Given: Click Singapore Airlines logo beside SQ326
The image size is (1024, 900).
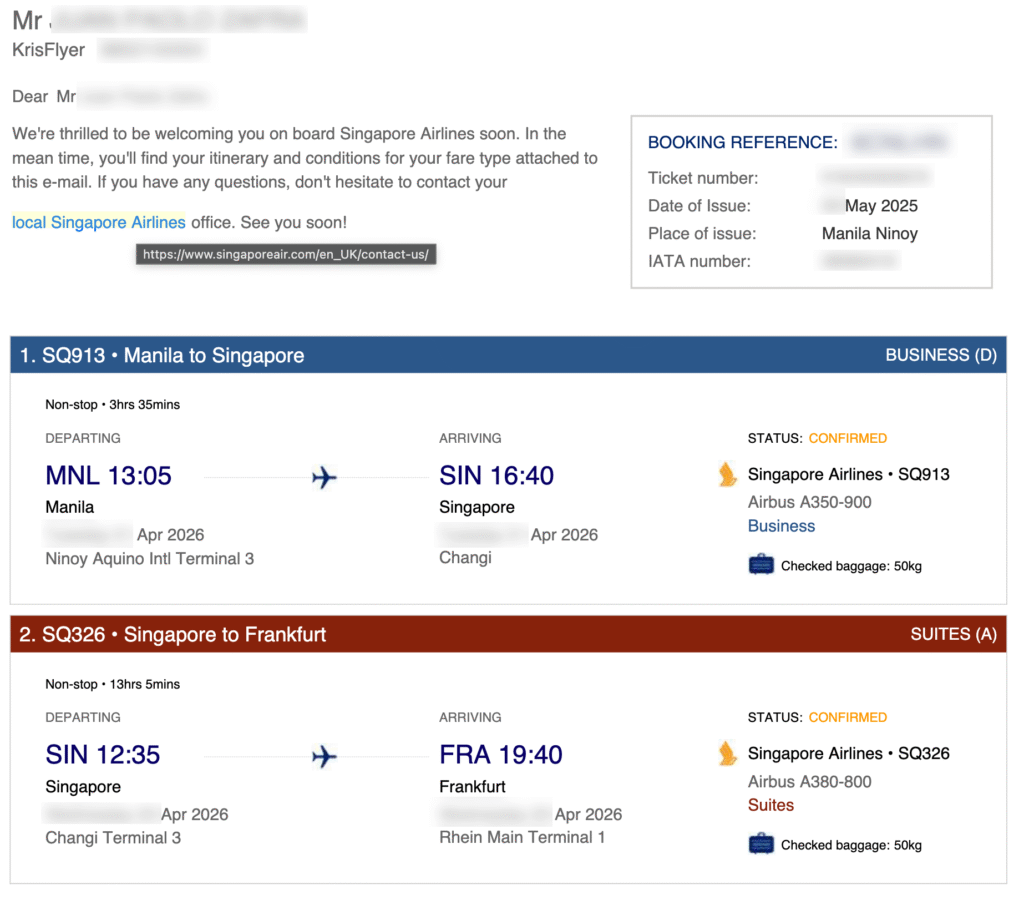Looking at the screenshot, I should point(727,753).
